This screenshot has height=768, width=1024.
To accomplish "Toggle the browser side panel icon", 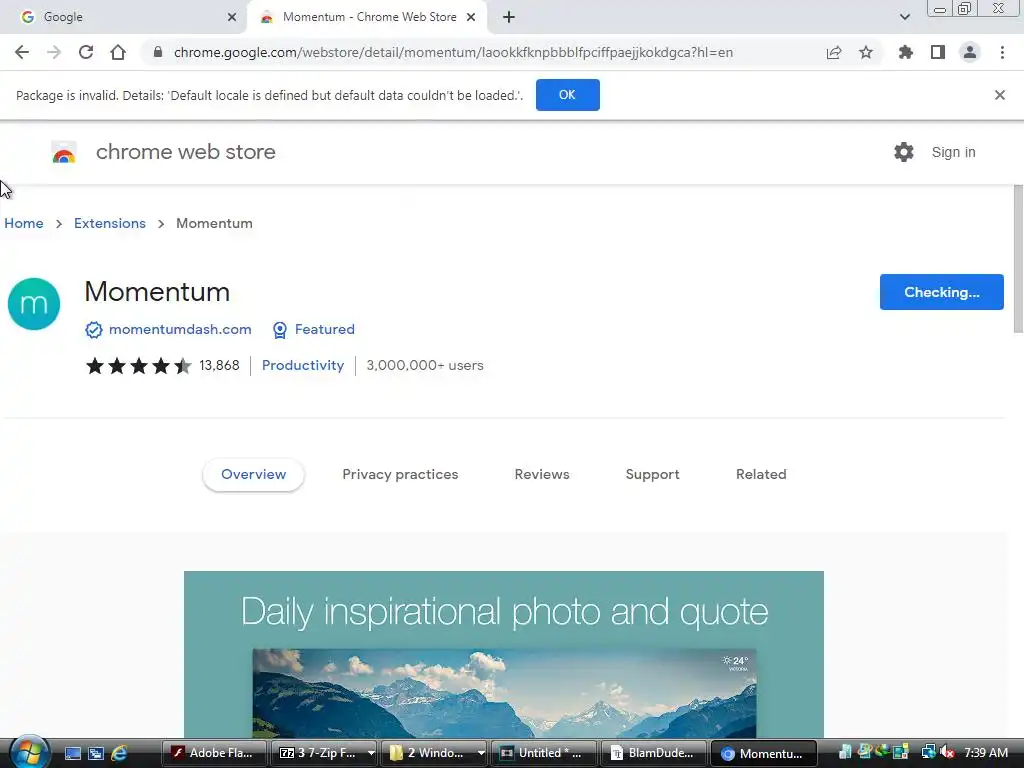I will tap(938, 52).
